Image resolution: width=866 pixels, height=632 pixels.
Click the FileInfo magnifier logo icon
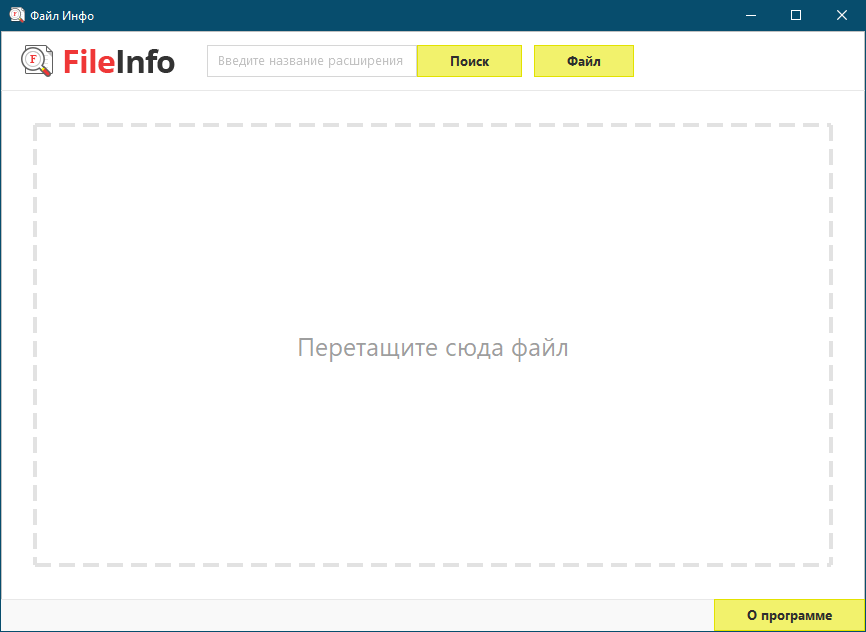coord(38,61)
